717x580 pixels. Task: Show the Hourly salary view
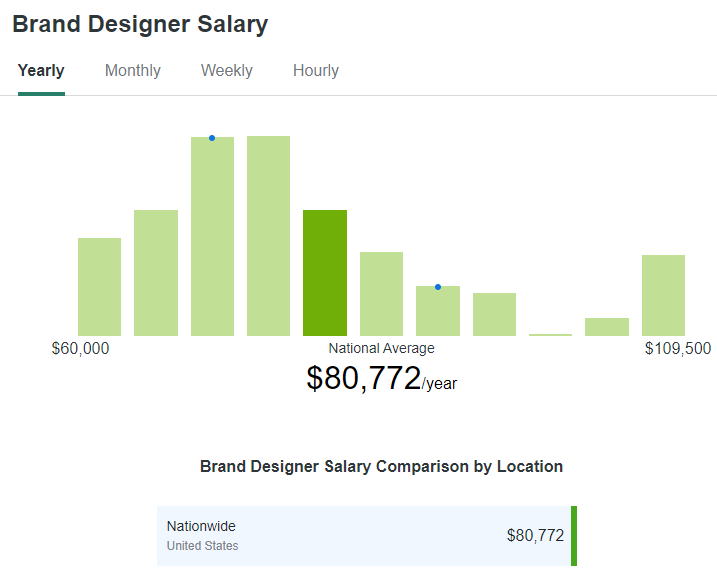point(316,71)
